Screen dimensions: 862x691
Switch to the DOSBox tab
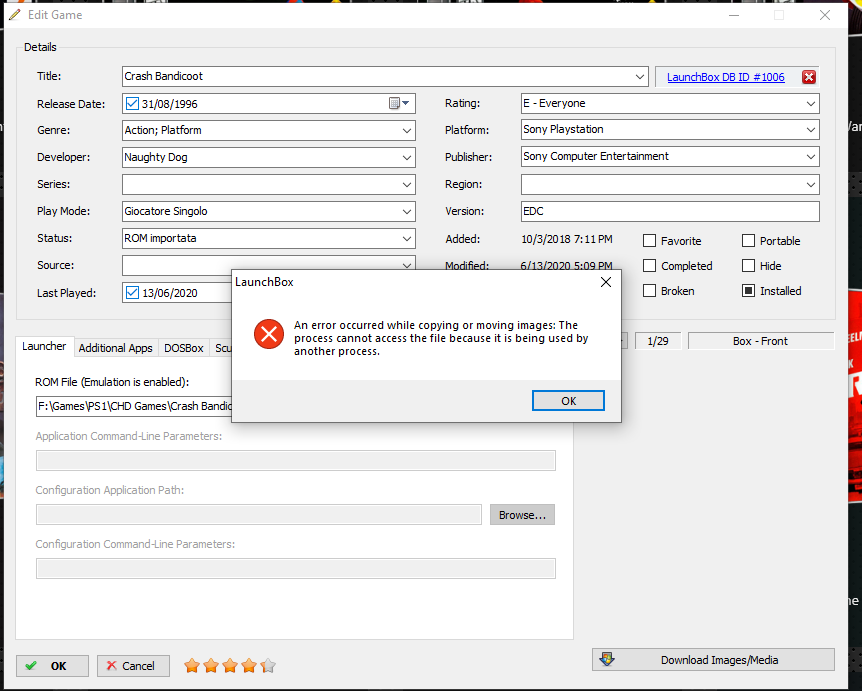[x=184, y=348]
